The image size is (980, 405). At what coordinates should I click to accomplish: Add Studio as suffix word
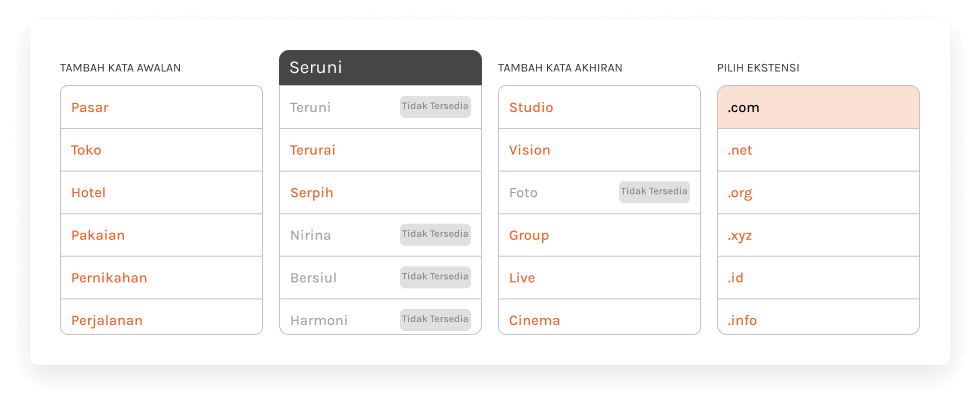(x=599, y=107)
